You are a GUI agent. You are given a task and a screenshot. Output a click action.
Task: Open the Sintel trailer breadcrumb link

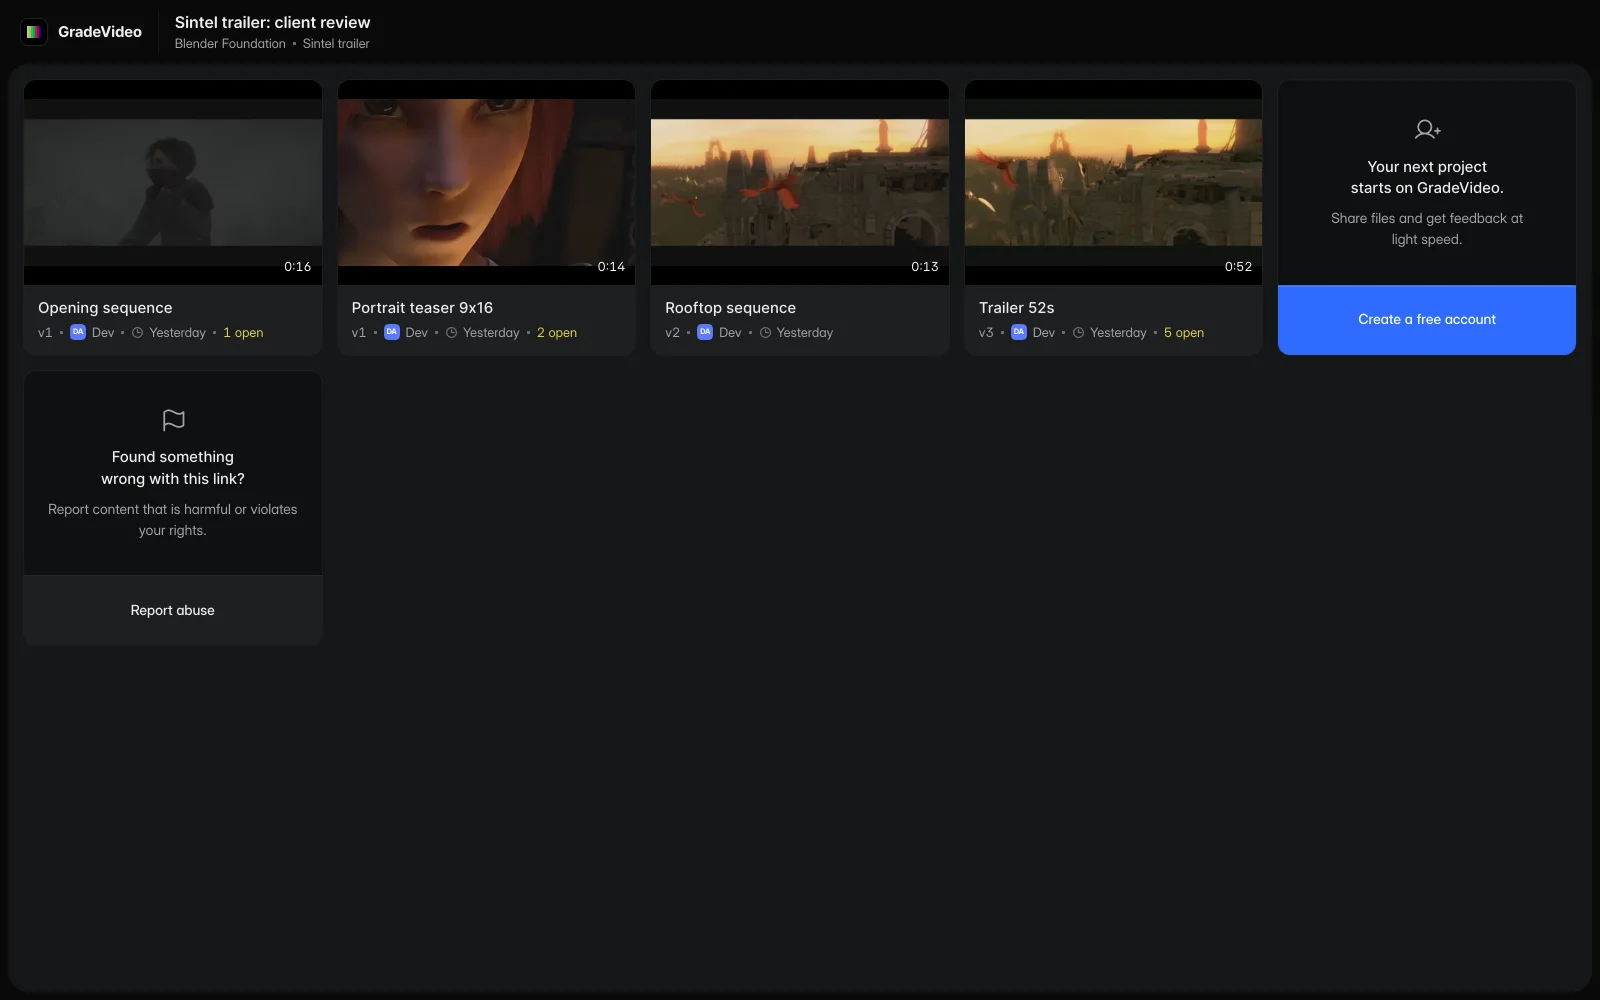[x=336, y=44]
